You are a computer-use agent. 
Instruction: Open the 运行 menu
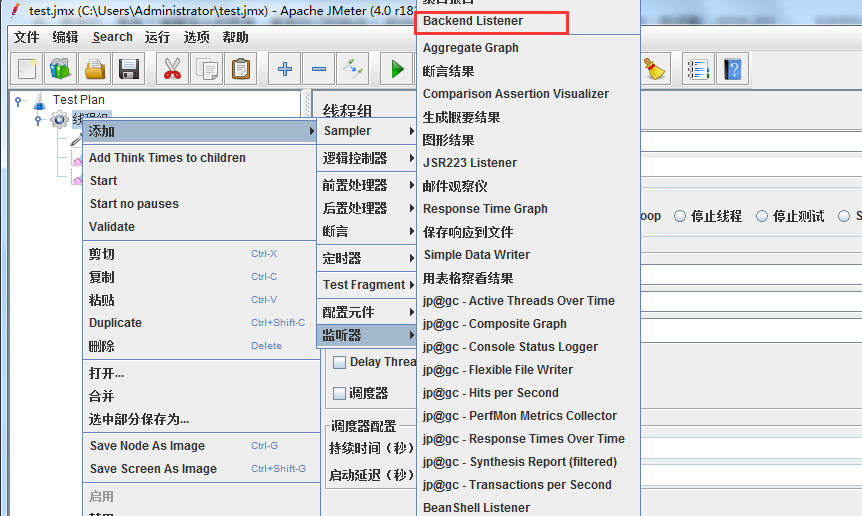(157, 37)
